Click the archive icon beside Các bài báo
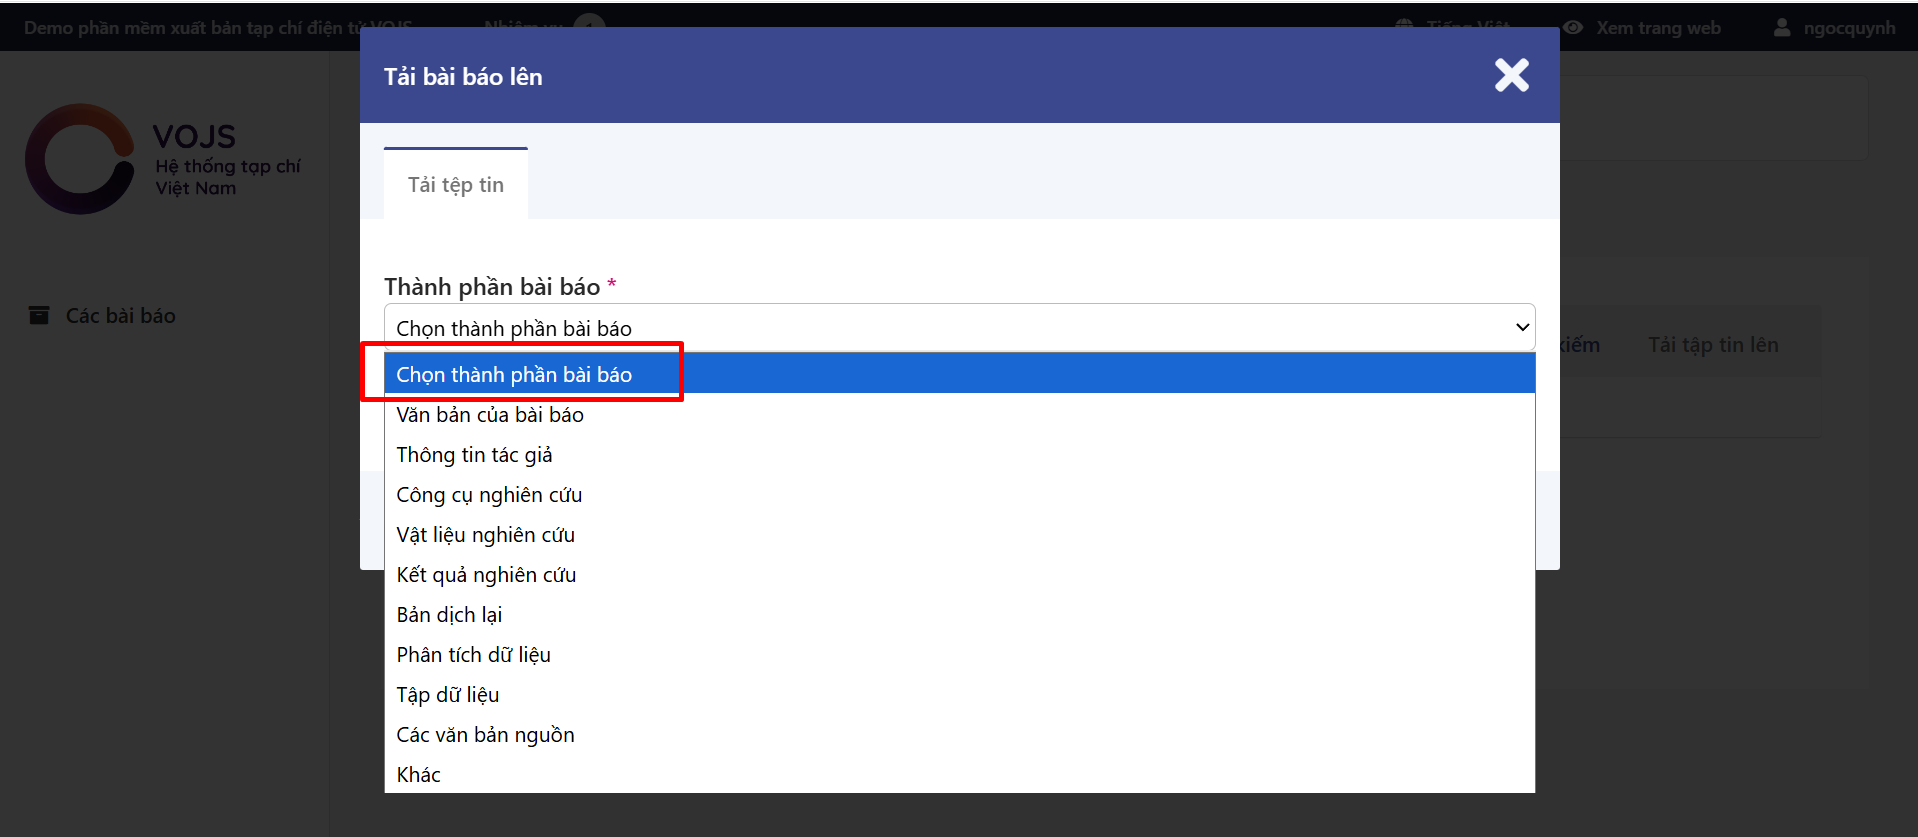1918x837 pixels. point(39,316)
